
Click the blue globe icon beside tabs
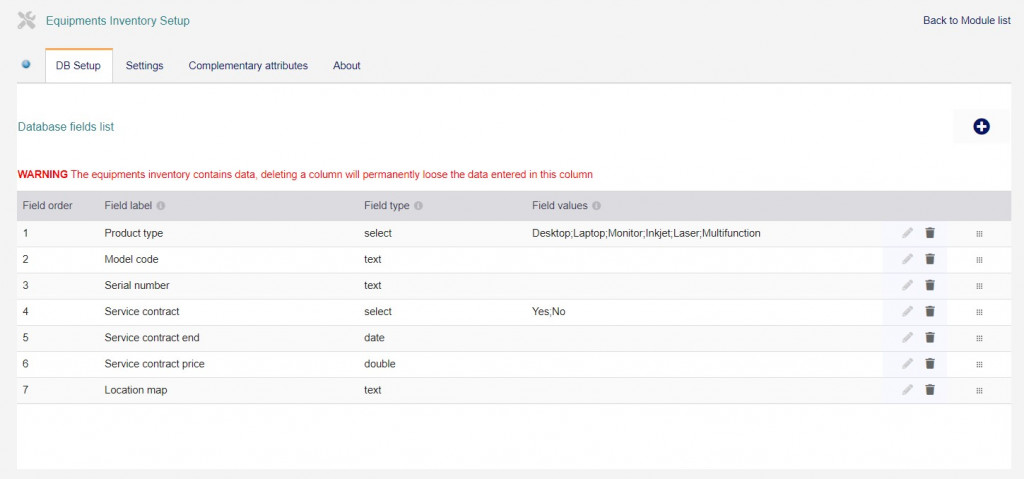[x=26, y=65]
